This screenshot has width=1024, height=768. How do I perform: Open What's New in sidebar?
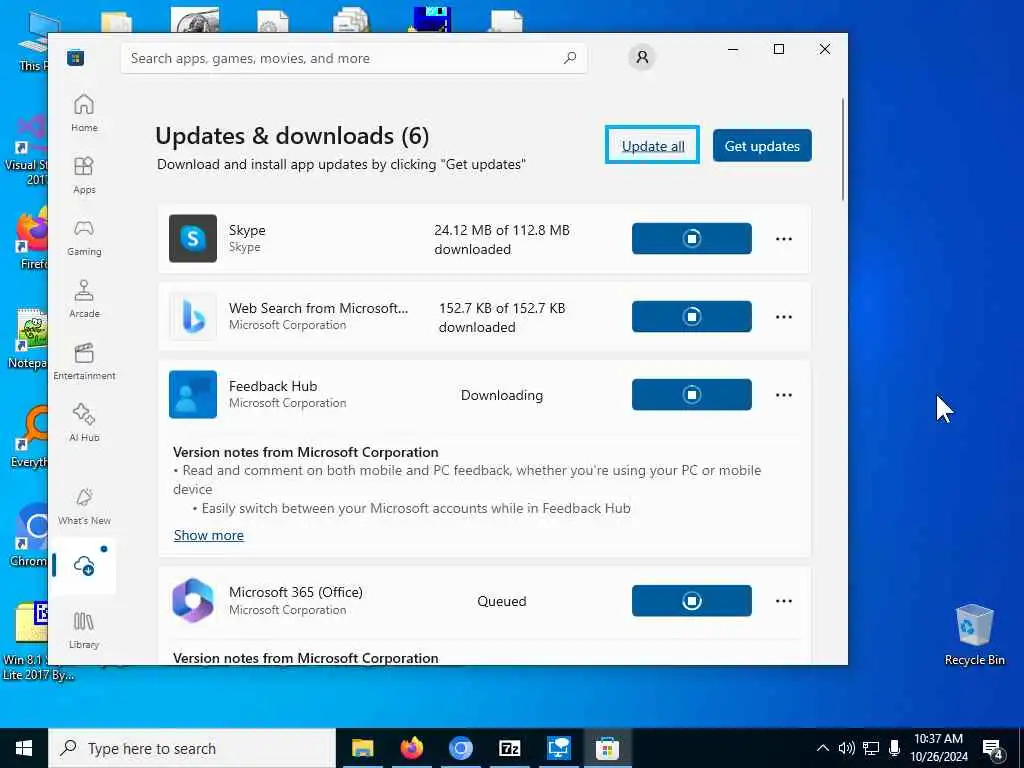84,506
